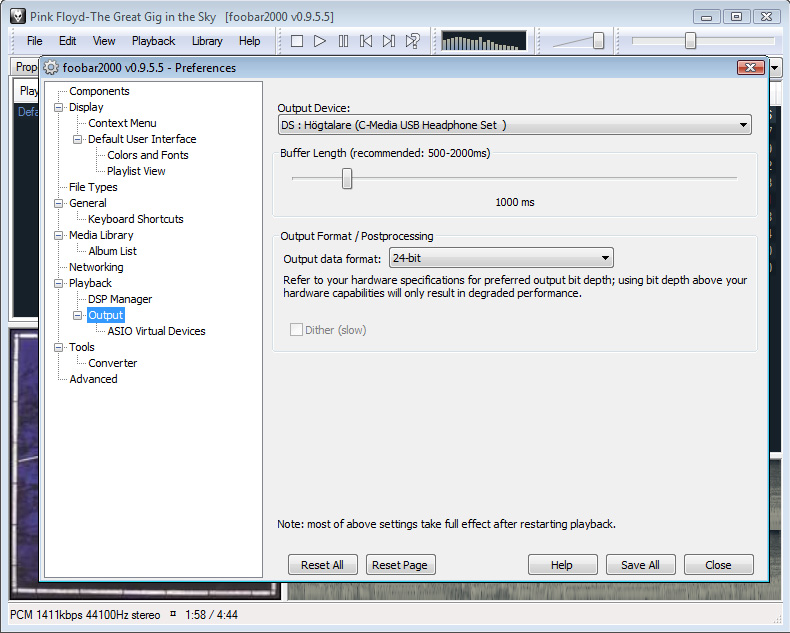The image size is (790, 633).
Task: Collapse the General tree node
Action: click(x=59, y=203)
